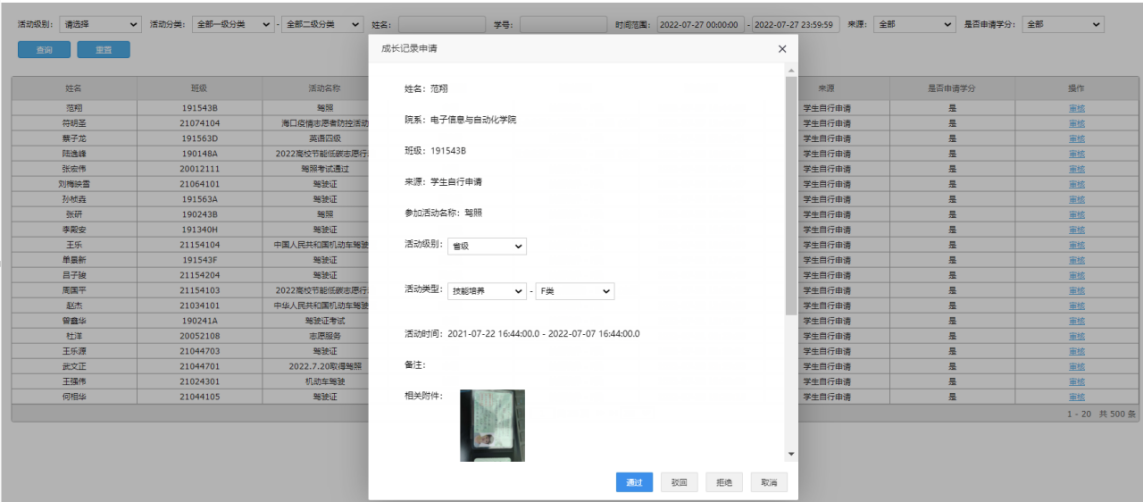1144x502 pixels.
Task: Click the start time 2022-07-27 00:00:00 field
Action: (x=700, y=24)
